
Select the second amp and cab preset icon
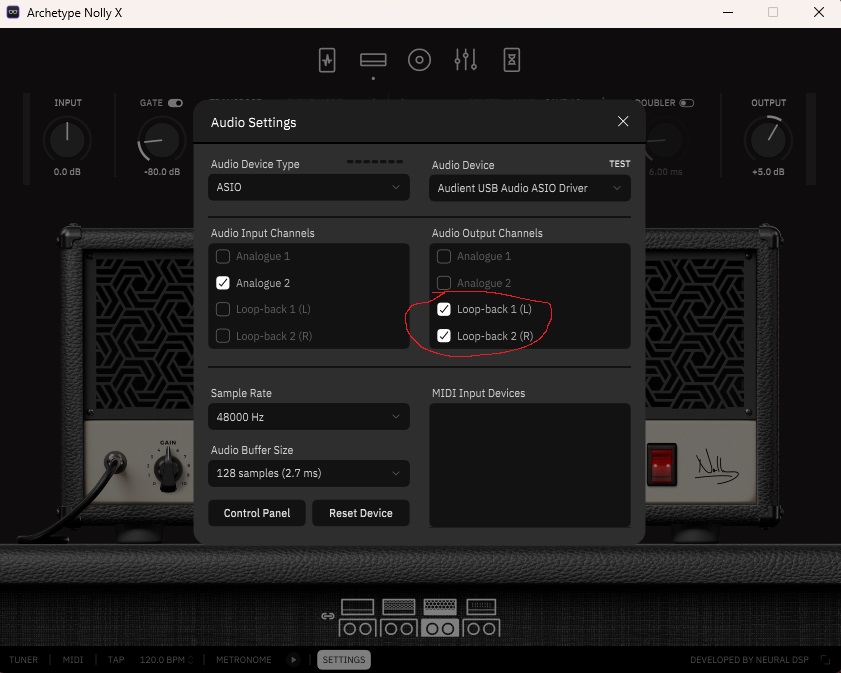pyautogui.click(x=399, y=618)
